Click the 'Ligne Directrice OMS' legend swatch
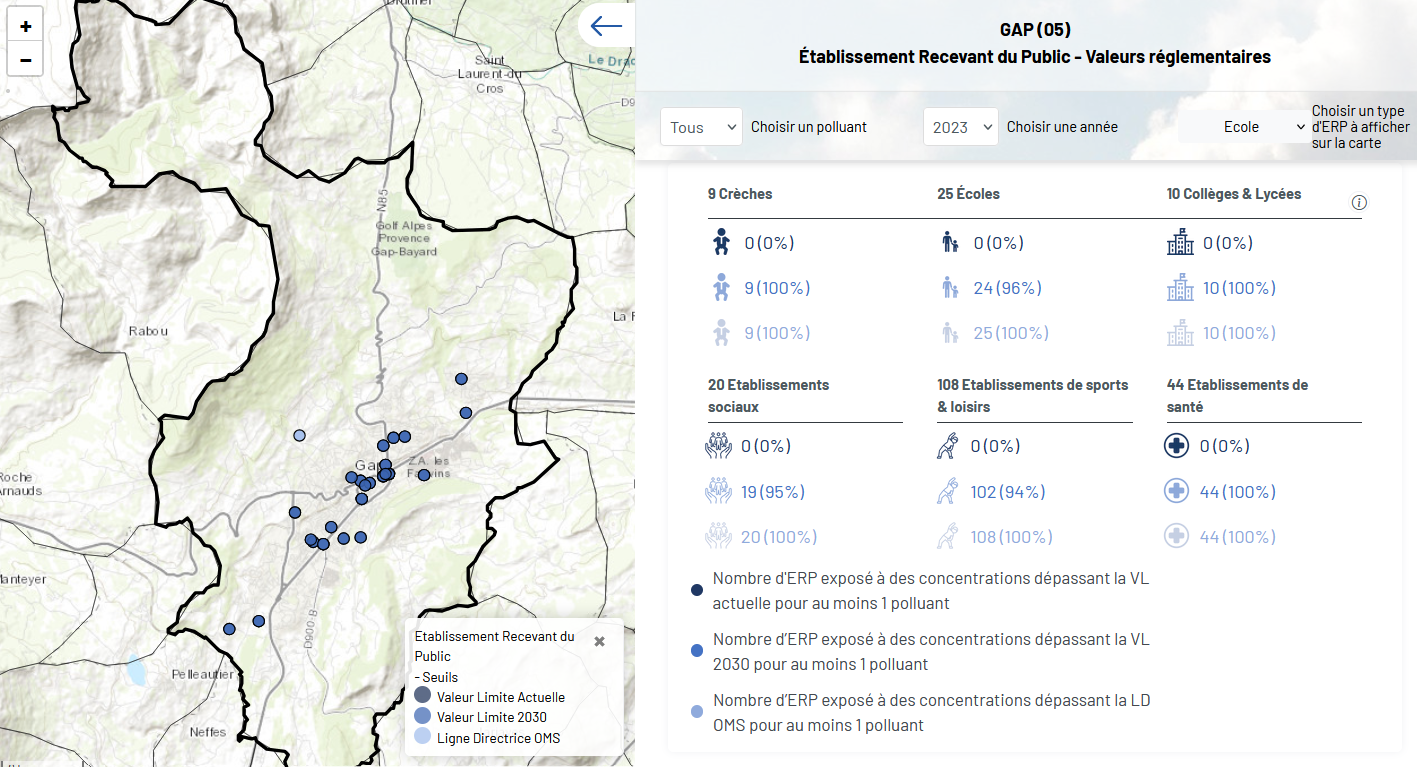This screenshot has height=767, width=1417. tap(422, 738)
